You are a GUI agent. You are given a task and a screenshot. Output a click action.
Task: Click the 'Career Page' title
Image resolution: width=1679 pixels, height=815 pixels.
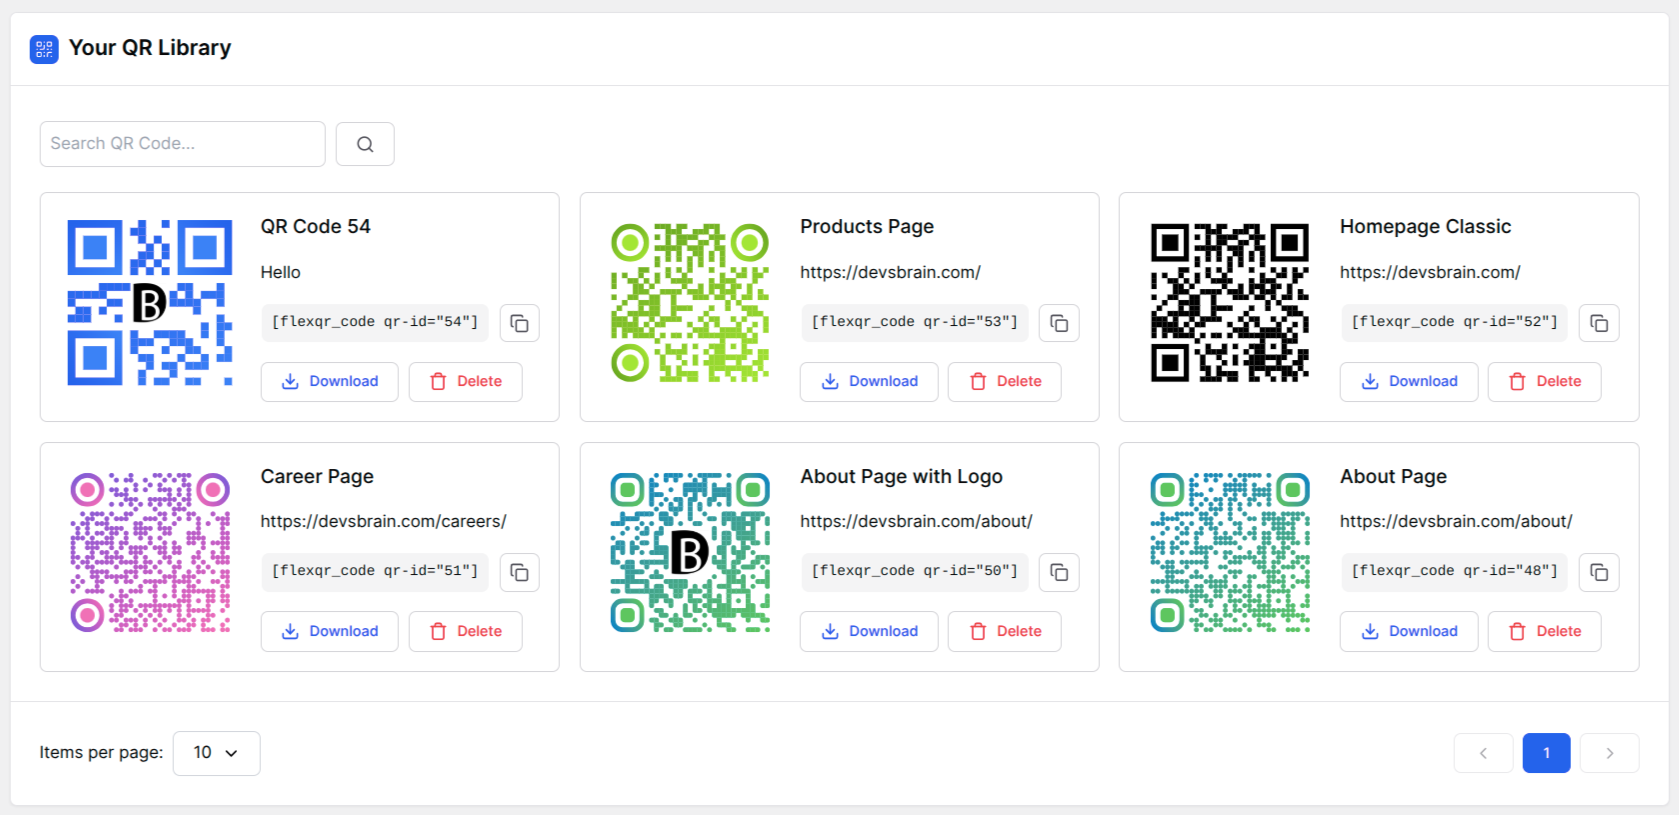[x=317, y=477]
